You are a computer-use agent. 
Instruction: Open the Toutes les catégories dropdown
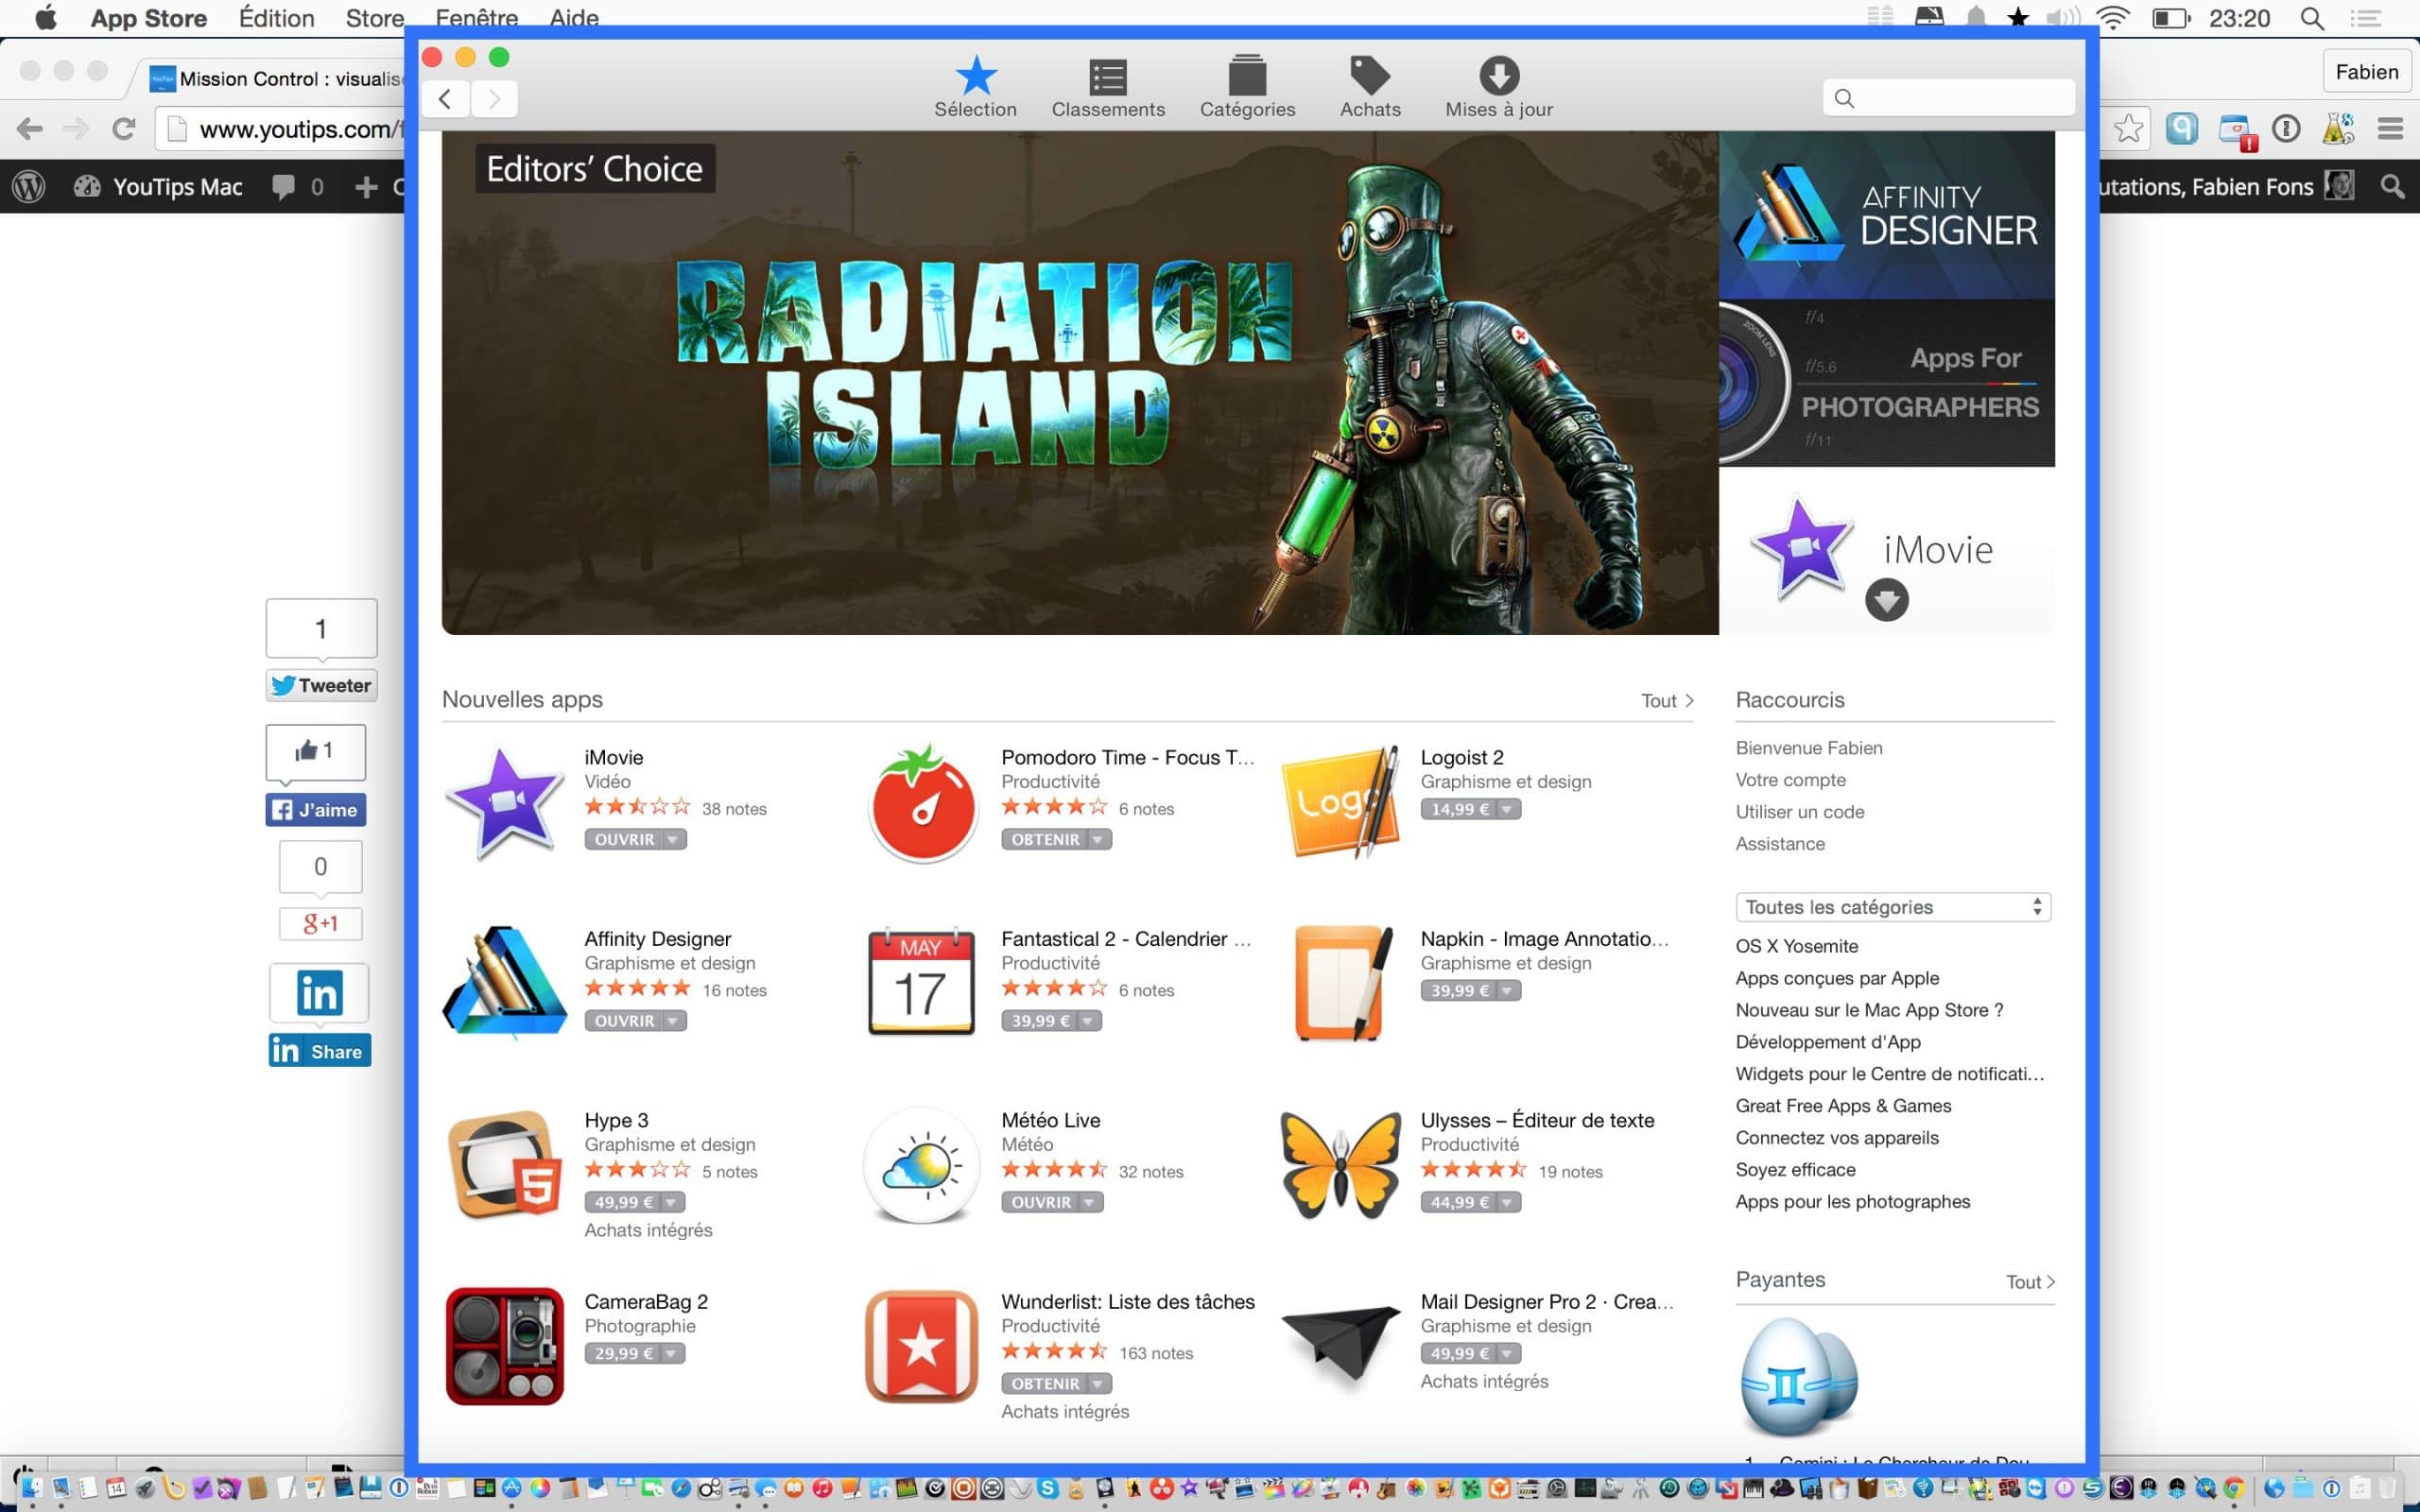[1893, 907]
